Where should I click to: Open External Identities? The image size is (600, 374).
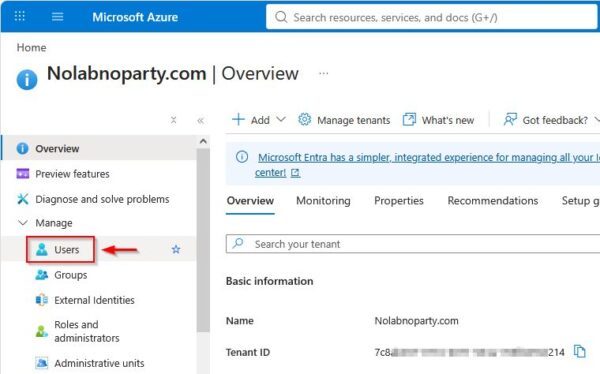(94, 300)
